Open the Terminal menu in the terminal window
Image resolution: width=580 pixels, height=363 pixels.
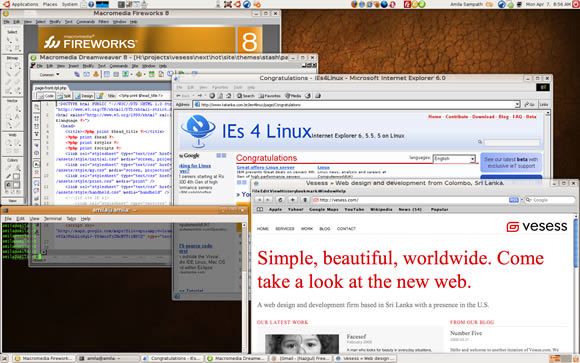[x=53, y=219]
